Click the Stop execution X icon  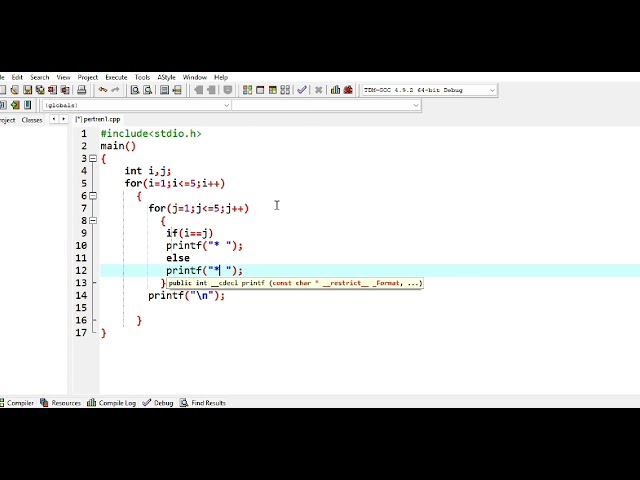pos(318,90)
